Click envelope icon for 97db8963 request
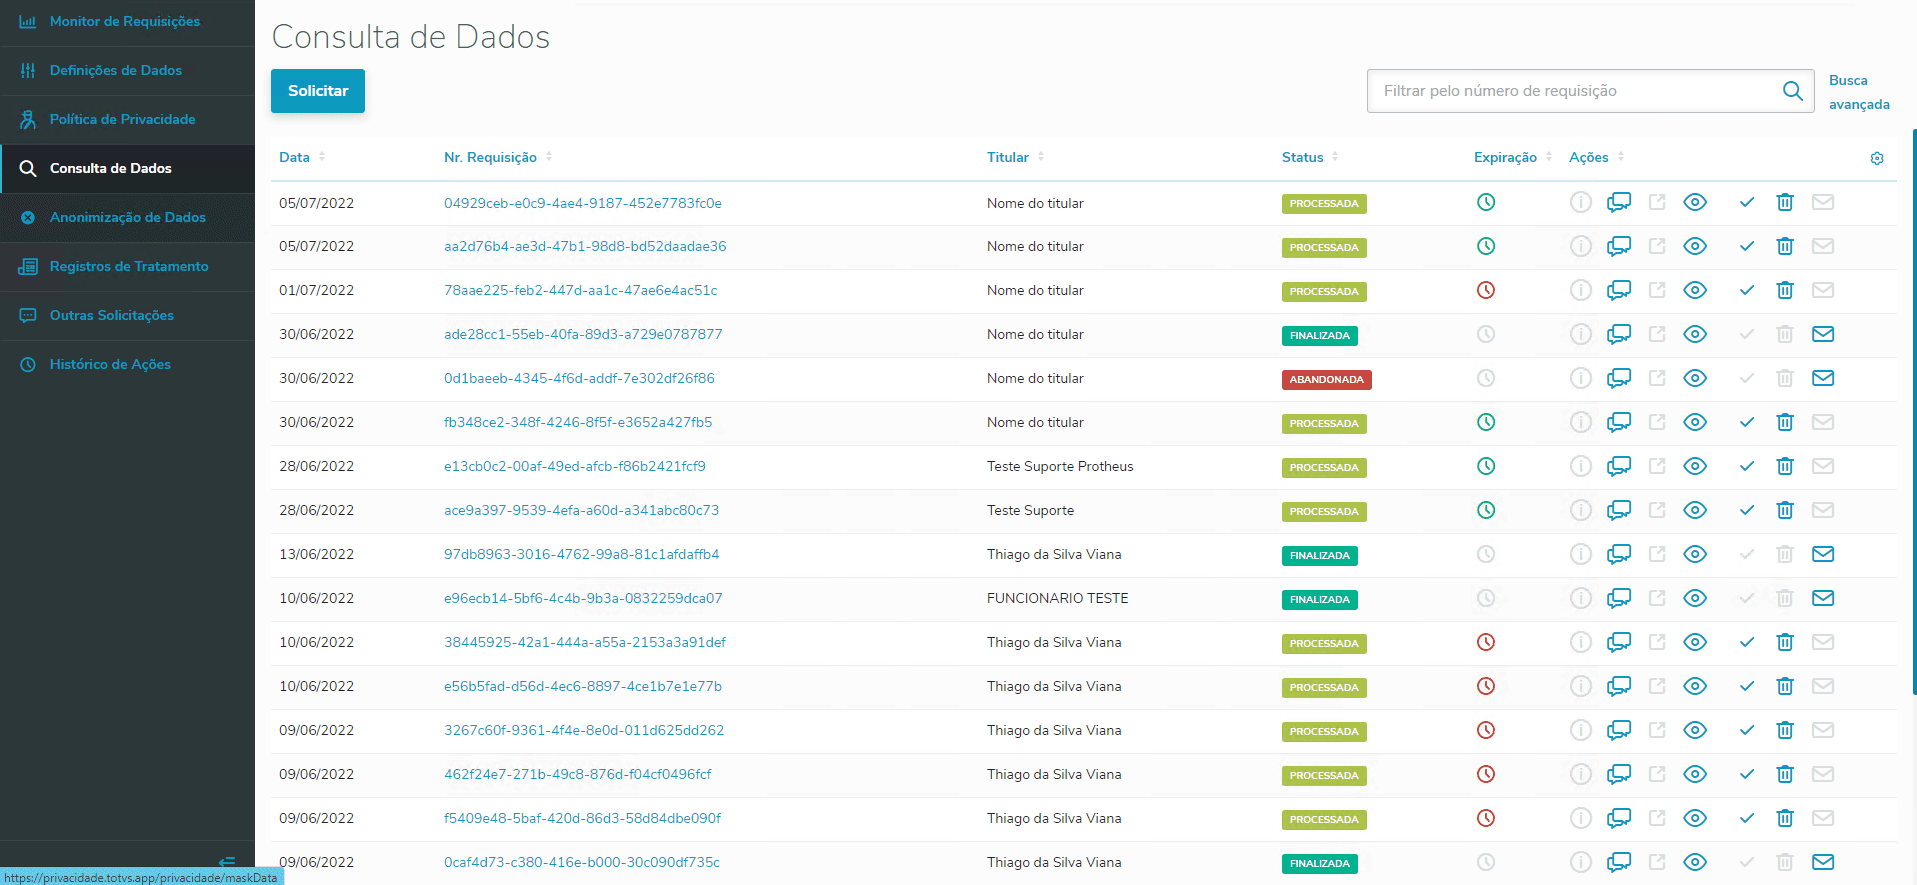Screen dimensions: 1917x885 pyautogui.click(x=1823, y=554)
